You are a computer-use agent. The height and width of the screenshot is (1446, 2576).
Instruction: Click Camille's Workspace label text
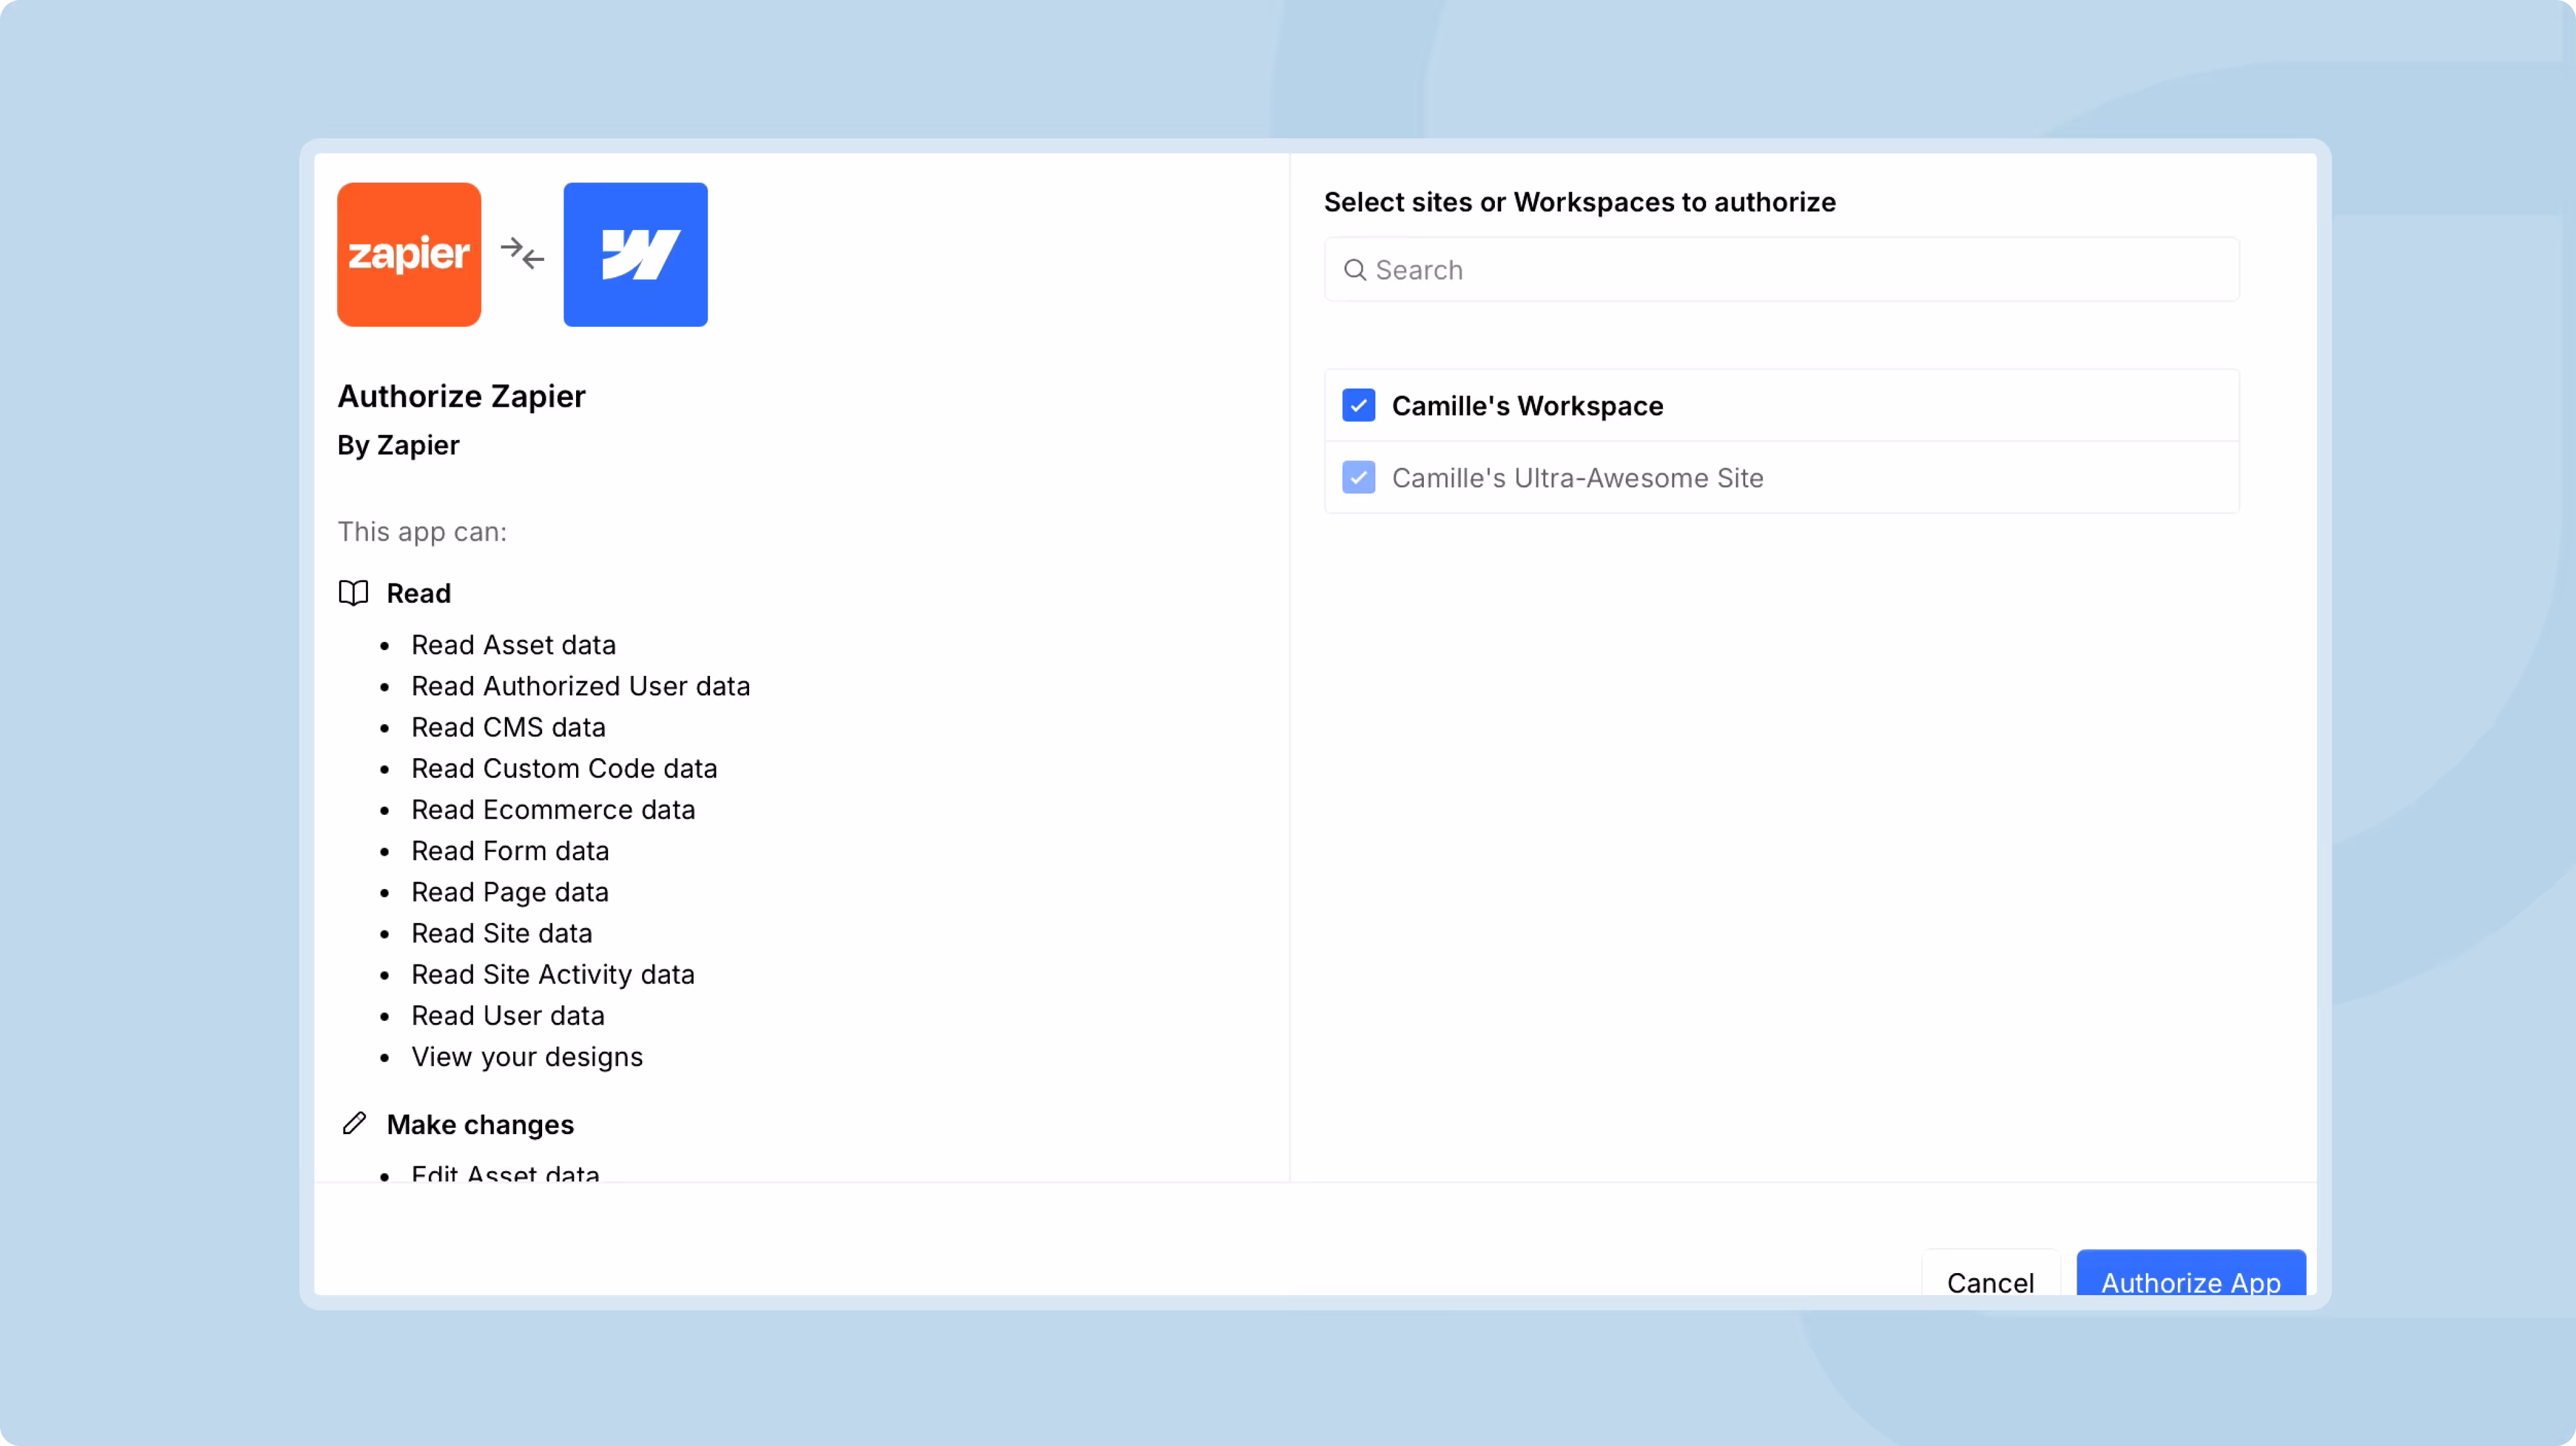pos(1527,406)
